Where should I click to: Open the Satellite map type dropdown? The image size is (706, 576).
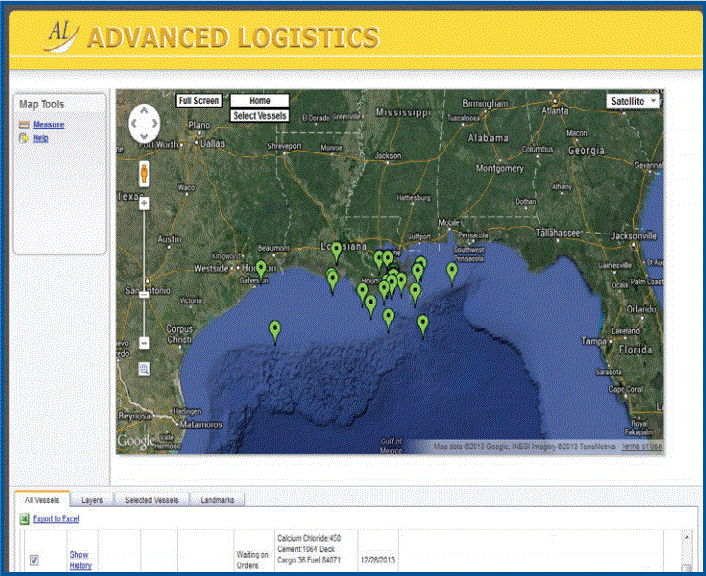click(635, 101)
